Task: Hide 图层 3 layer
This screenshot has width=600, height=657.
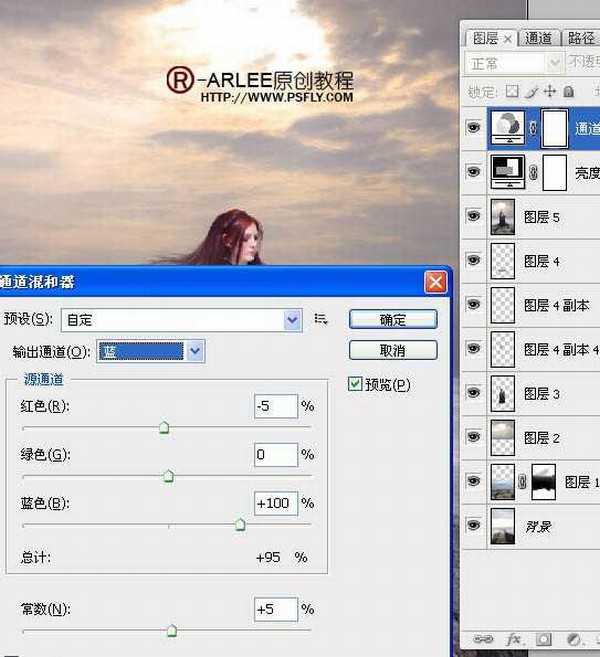Action: pos(473,393)
